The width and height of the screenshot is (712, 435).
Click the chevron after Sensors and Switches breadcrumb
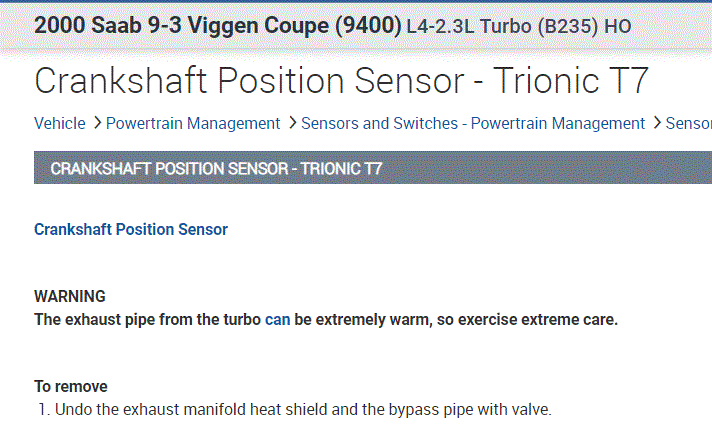(657, 124)
